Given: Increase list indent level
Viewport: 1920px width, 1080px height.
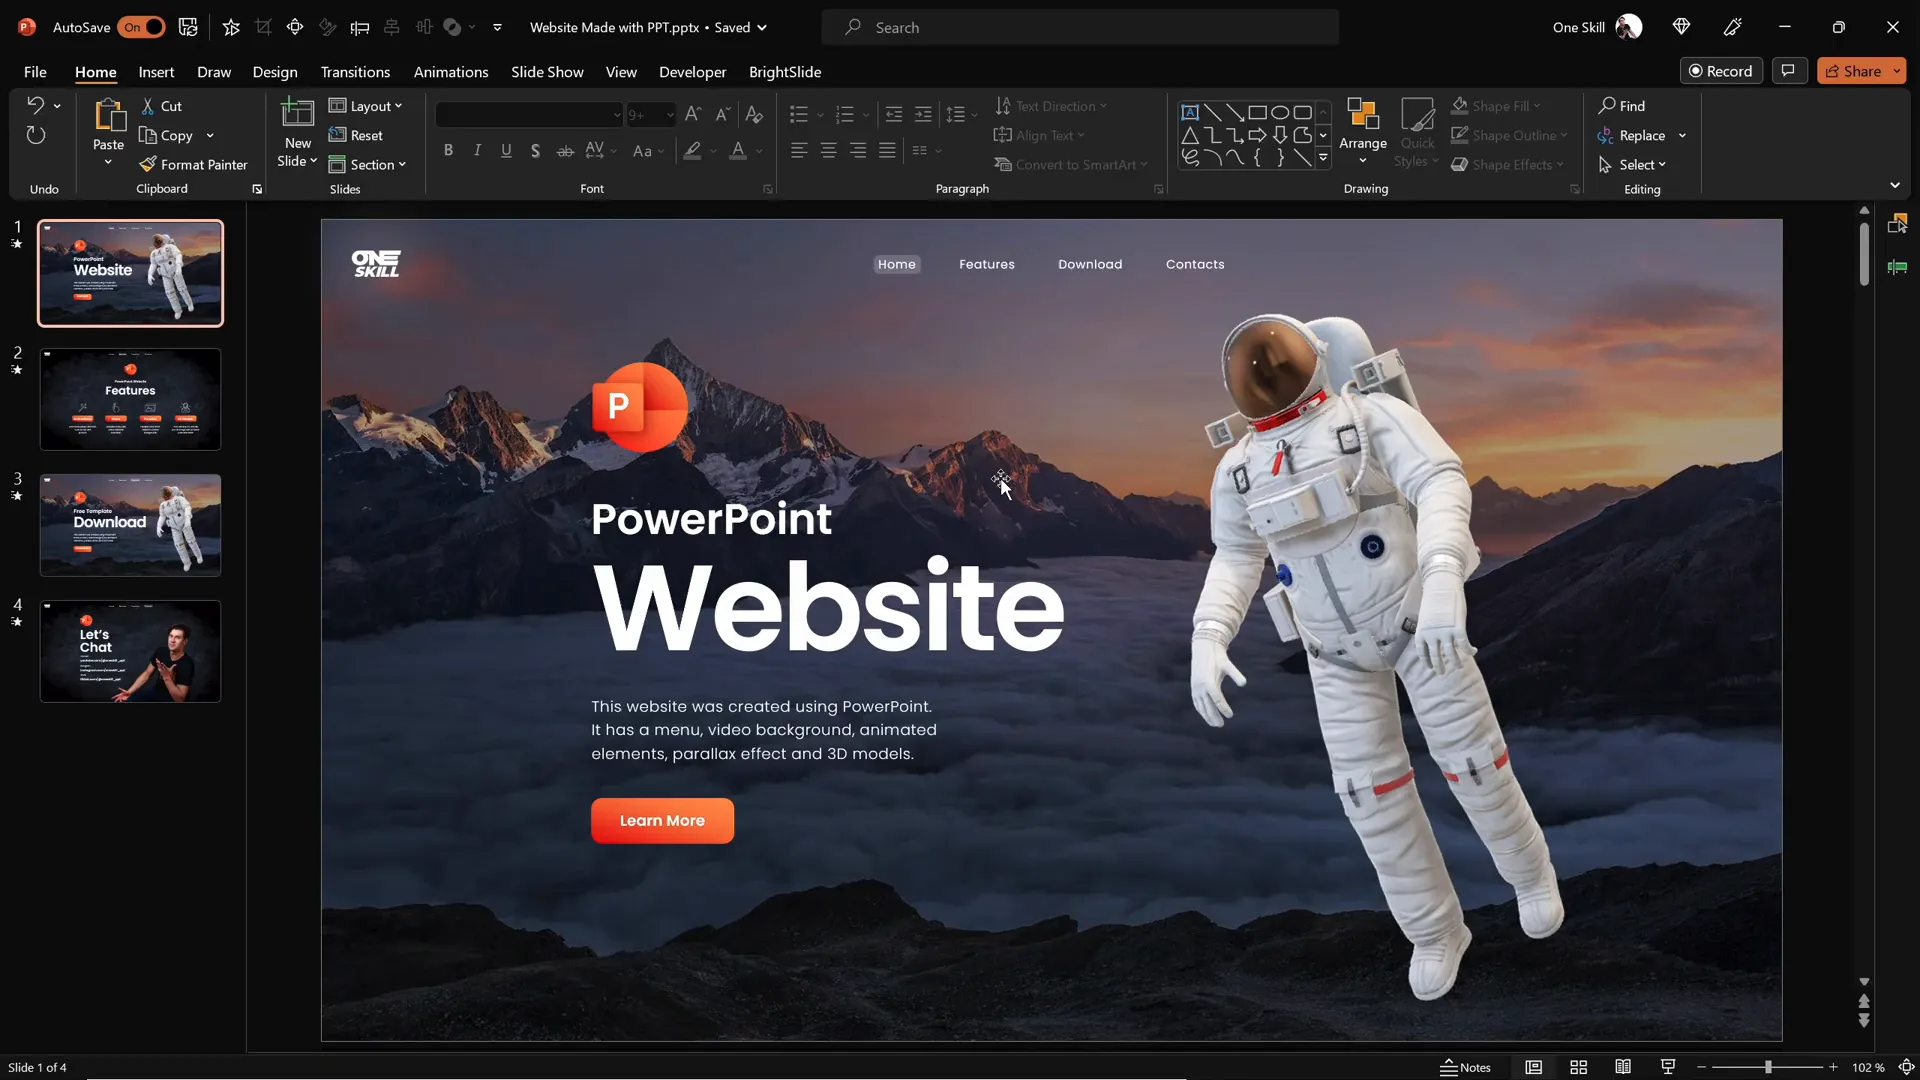Looking at the screenshot, I should tap(923, 115).
